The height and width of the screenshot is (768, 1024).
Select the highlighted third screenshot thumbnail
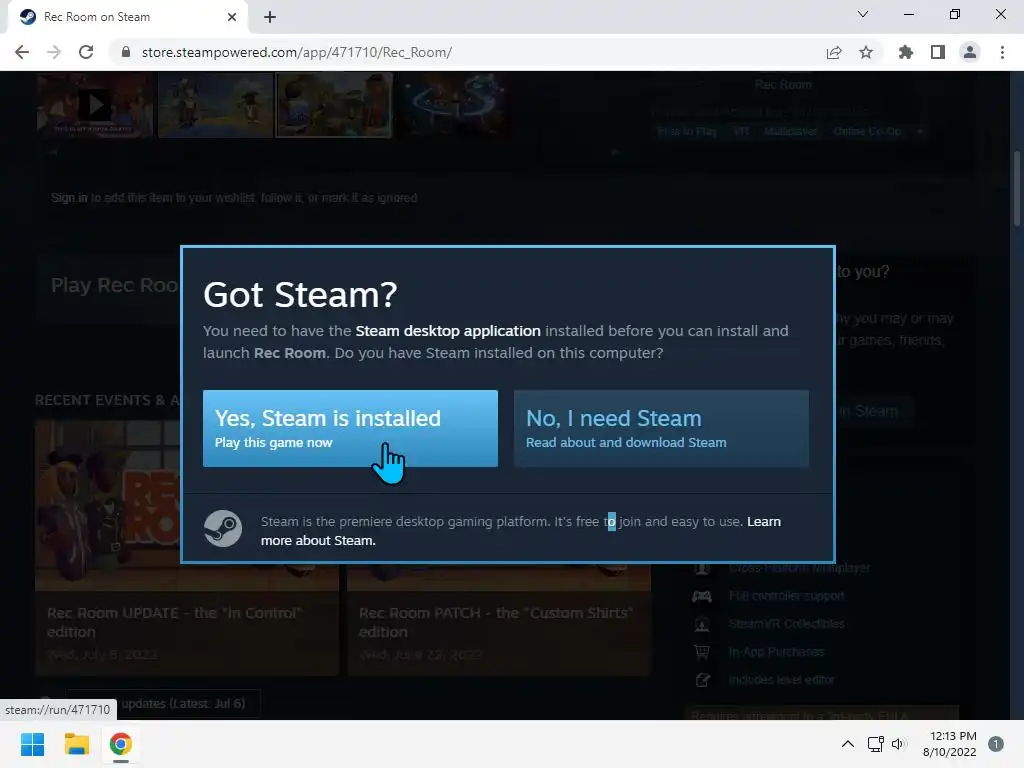[334, 104]
